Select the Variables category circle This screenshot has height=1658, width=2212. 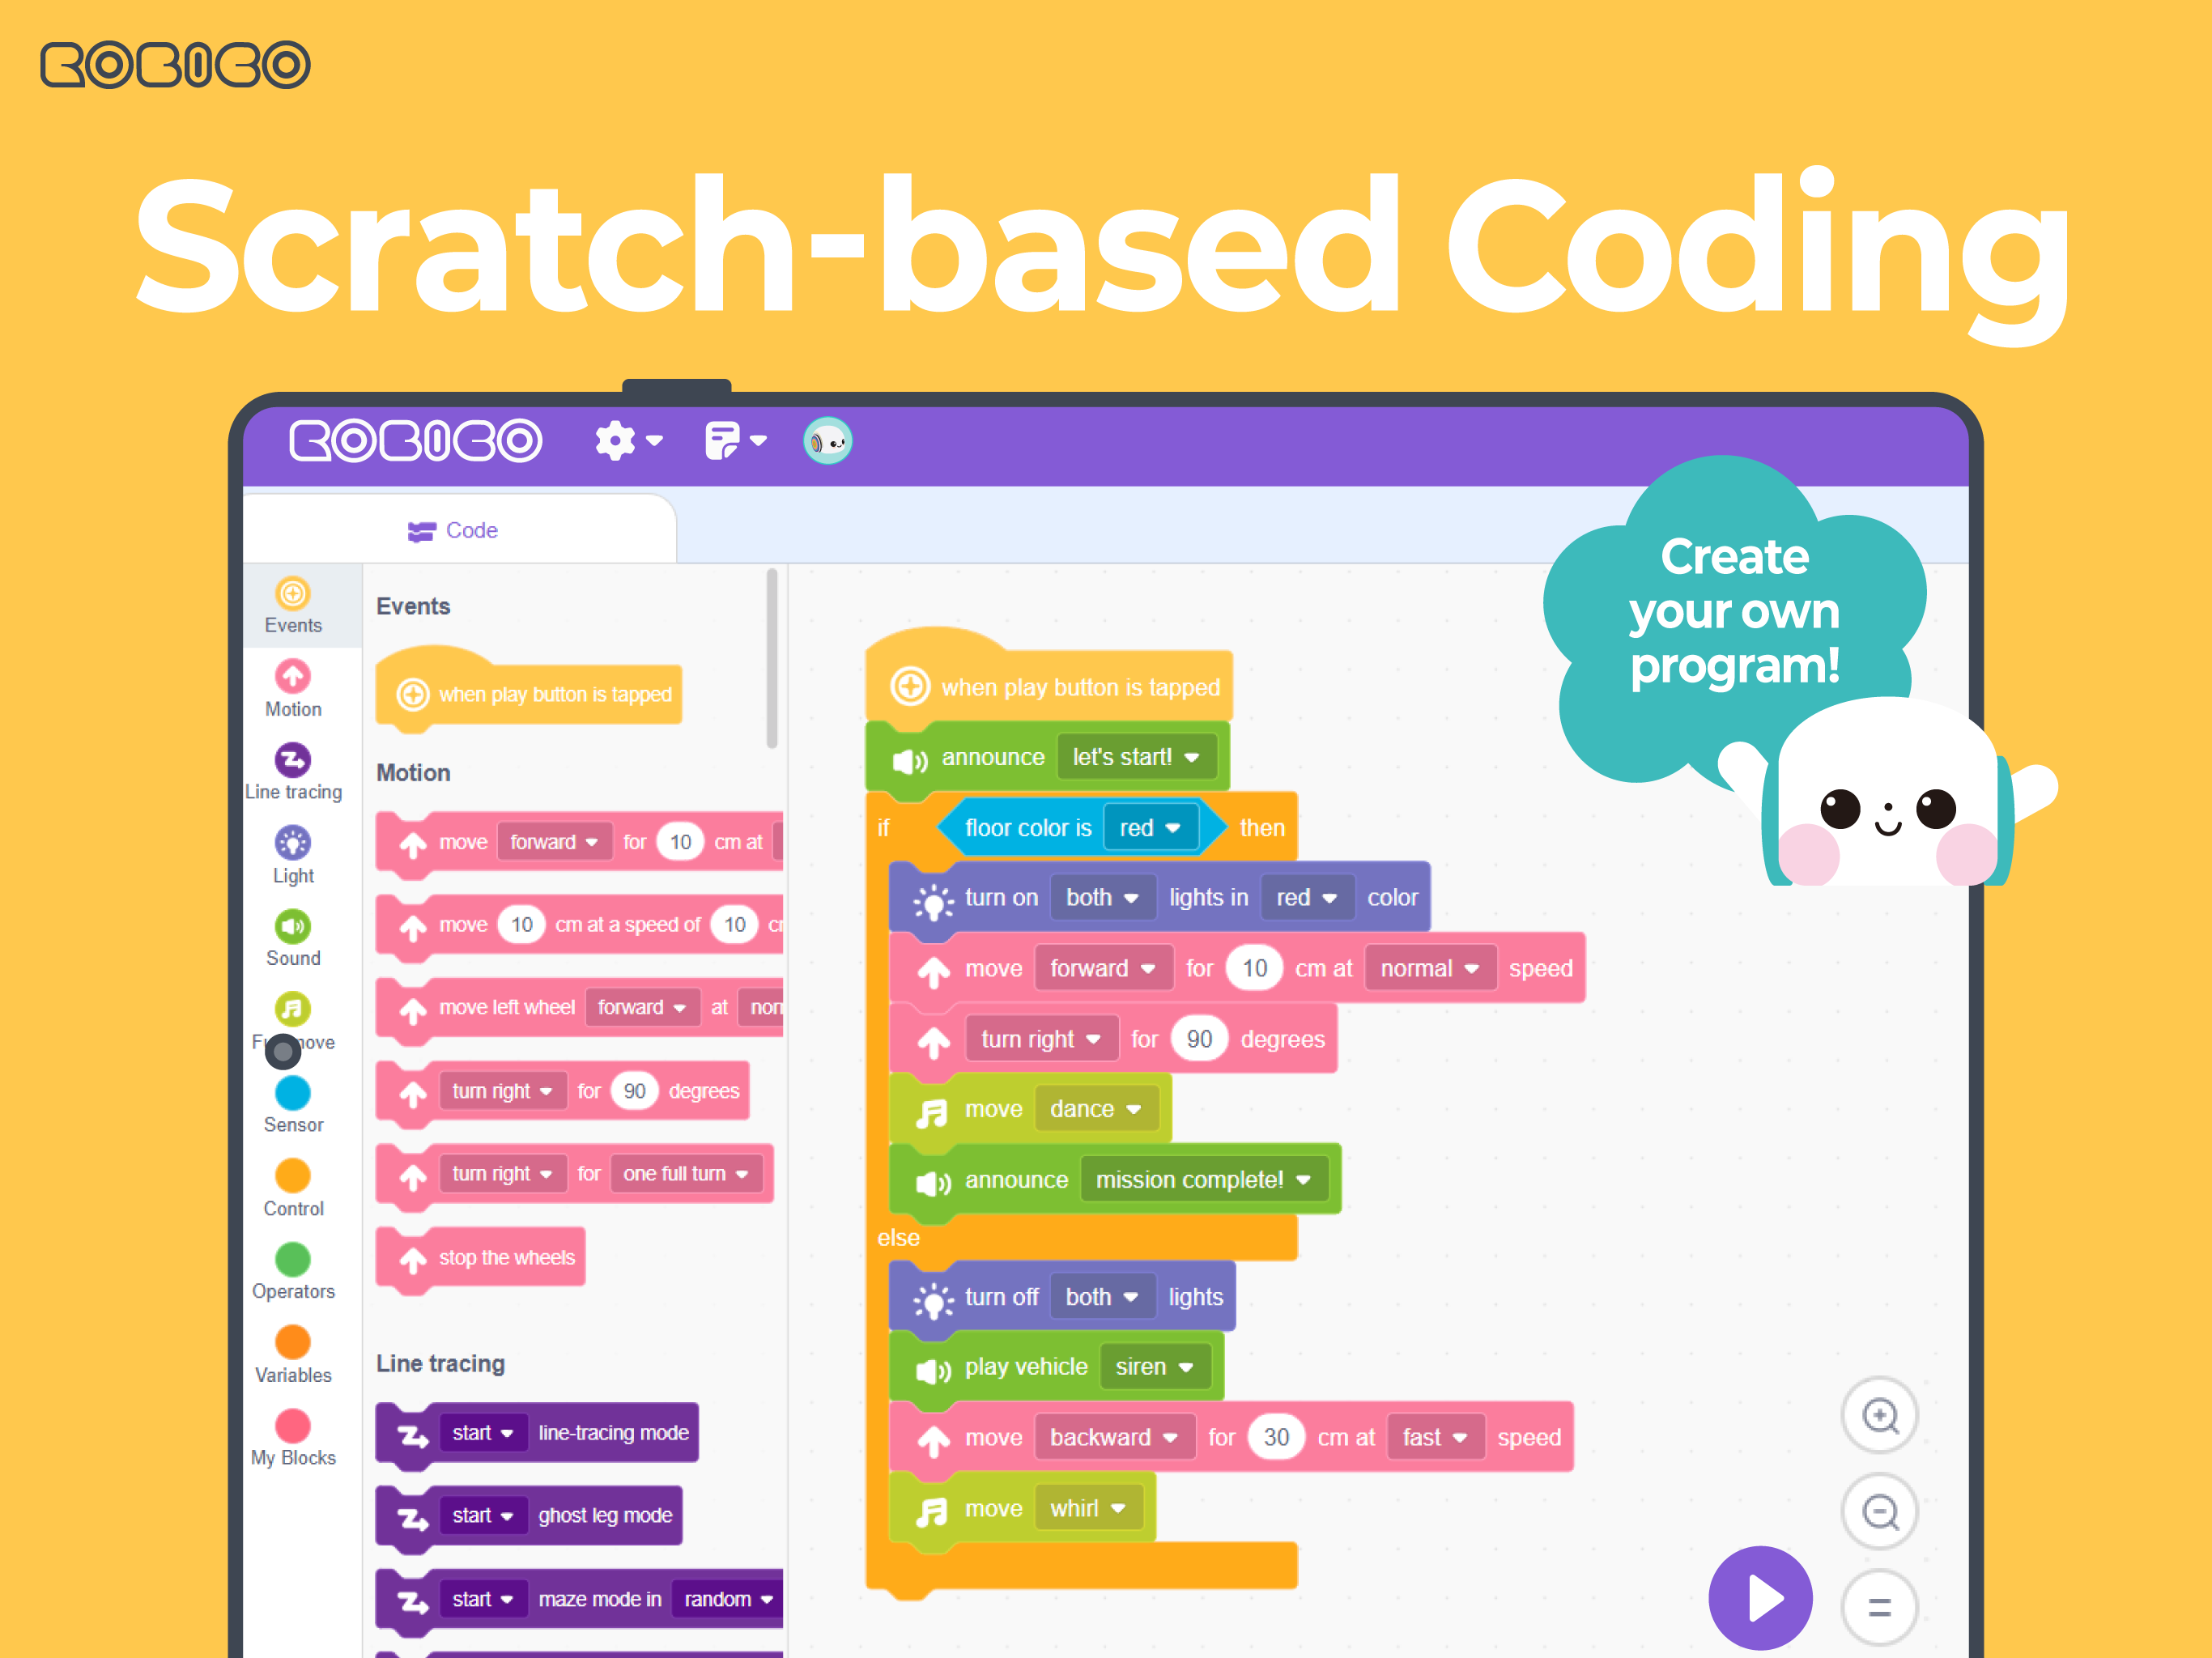coord(293,1342)
